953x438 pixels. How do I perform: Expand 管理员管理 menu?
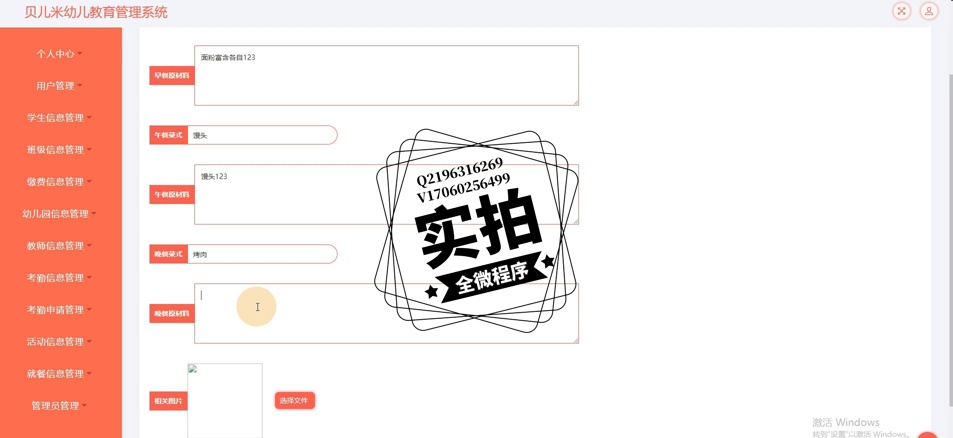tap(59, 406)
